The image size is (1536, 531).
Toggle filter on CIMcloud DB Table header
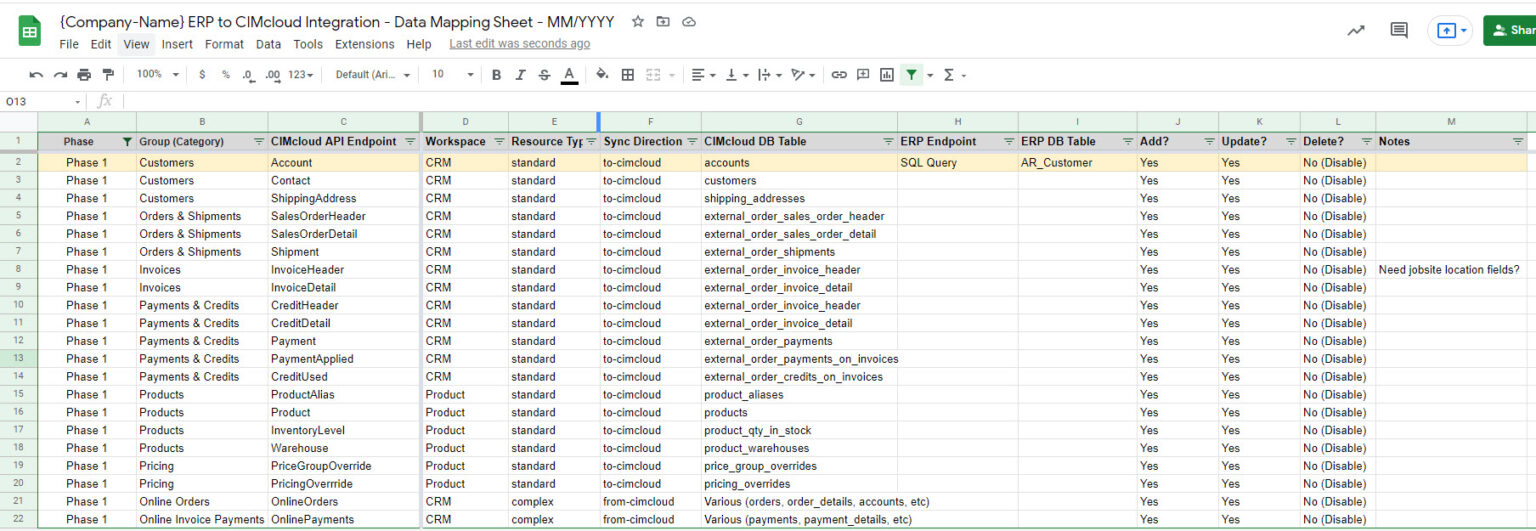pos(888,142)
